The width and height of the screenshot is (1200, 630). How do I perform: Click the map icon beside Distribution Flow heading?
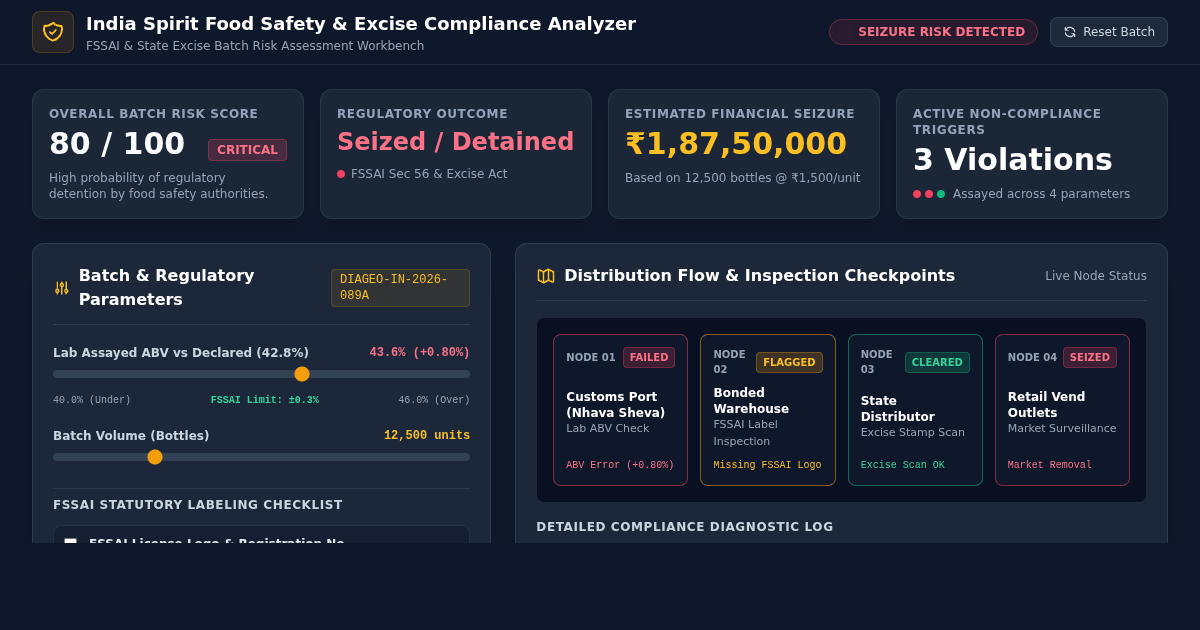[546, 276]
